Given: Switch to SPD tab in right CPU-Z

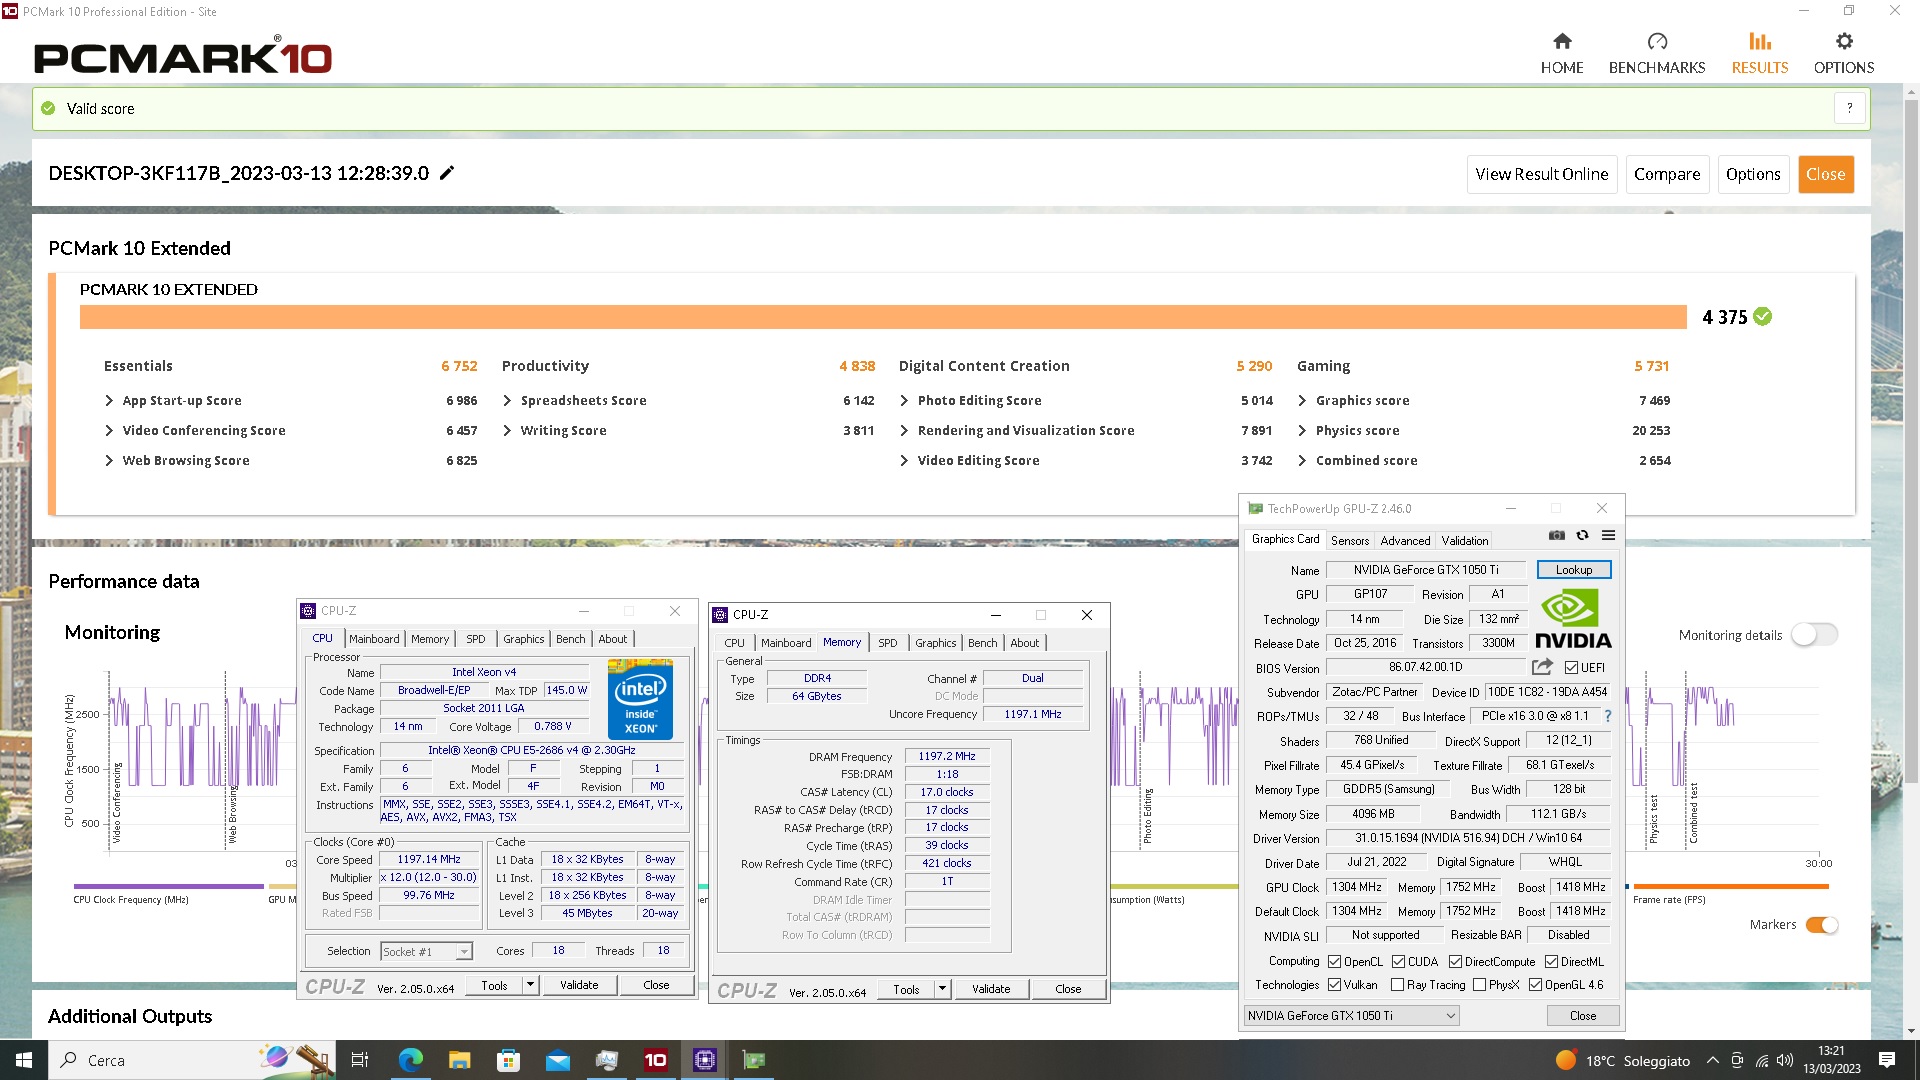Looking at the screenshot, I should click(887, 643).
